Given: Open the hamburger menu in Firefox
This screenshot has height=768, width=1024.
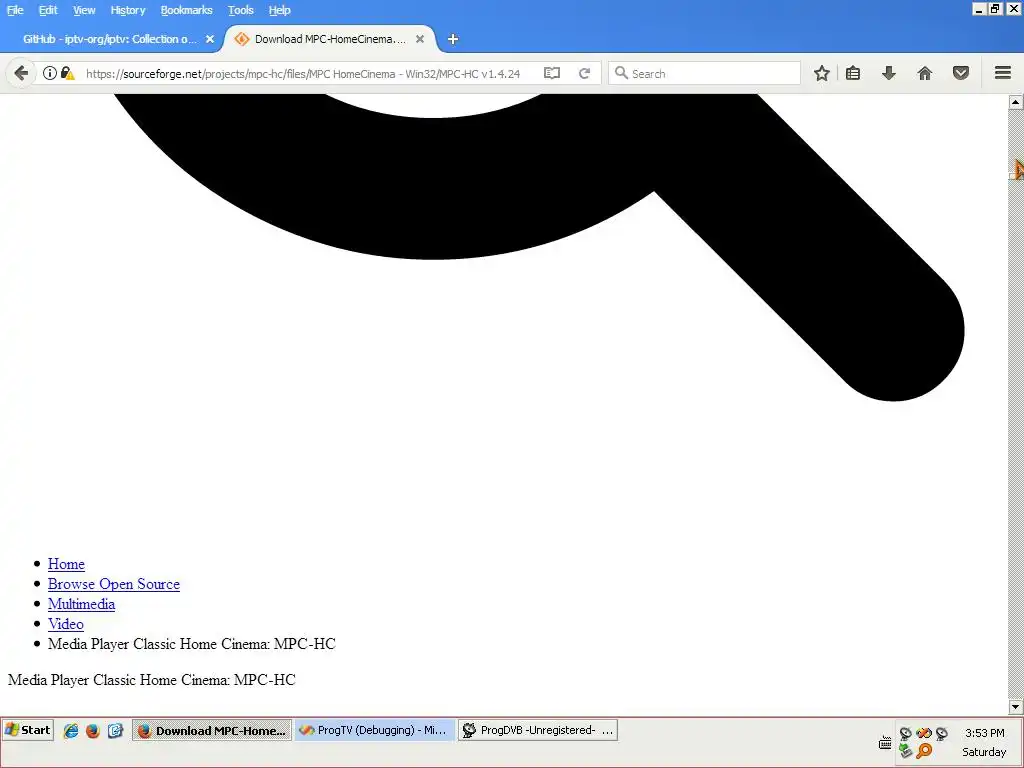Looking at the screenshot, I should [x=1003, y=72].
